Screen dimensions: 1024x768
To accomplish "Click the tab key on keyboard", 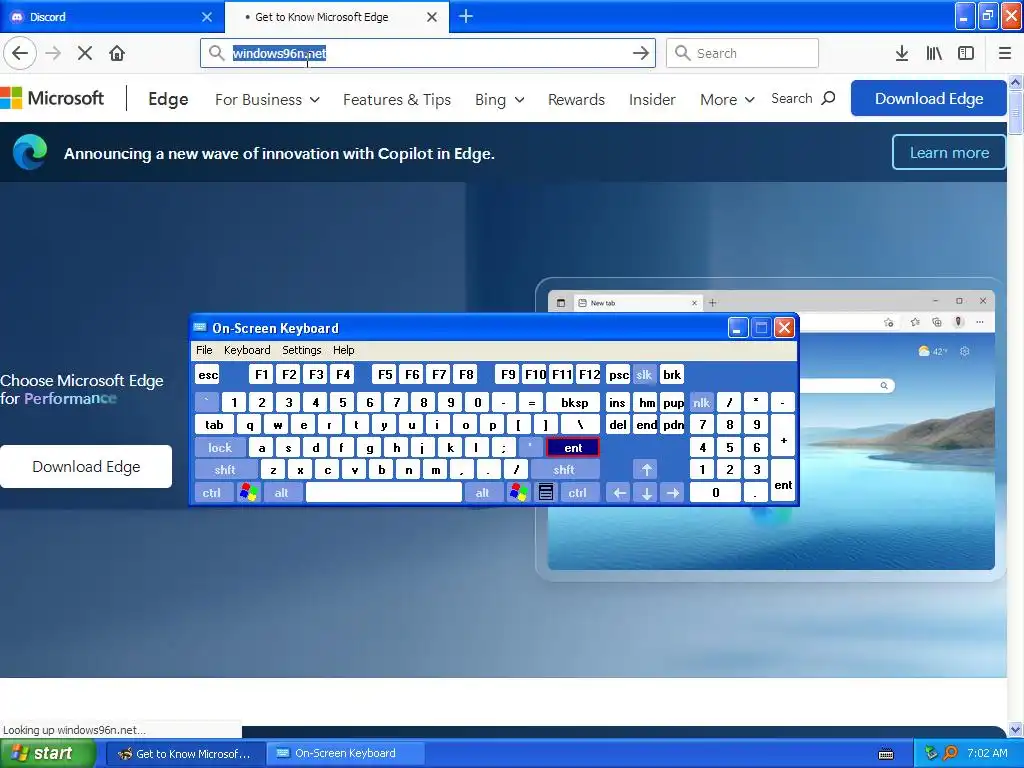I will pos(214,424).
